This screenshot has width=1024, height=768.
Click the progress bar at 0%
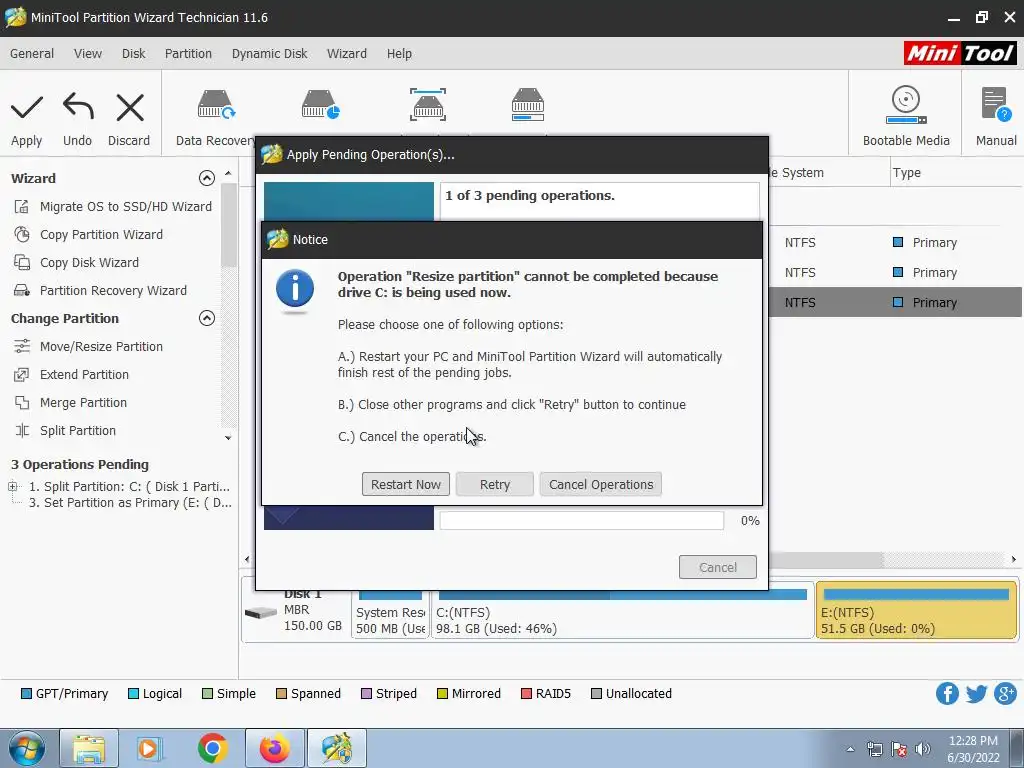[581, 520]
